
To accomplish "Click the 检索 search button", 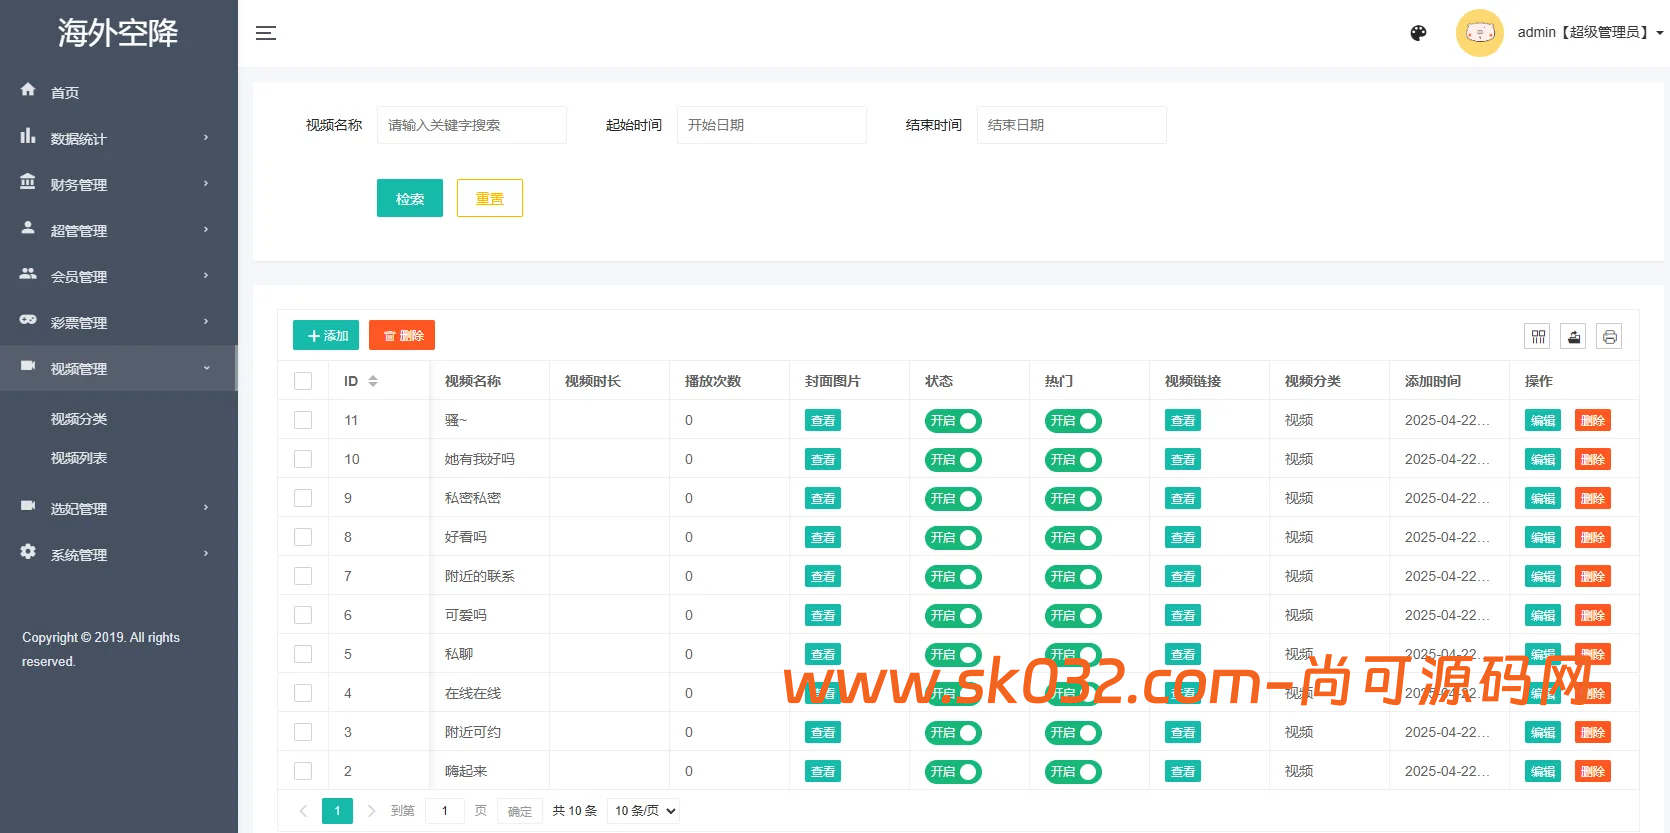I will (410, 198).
